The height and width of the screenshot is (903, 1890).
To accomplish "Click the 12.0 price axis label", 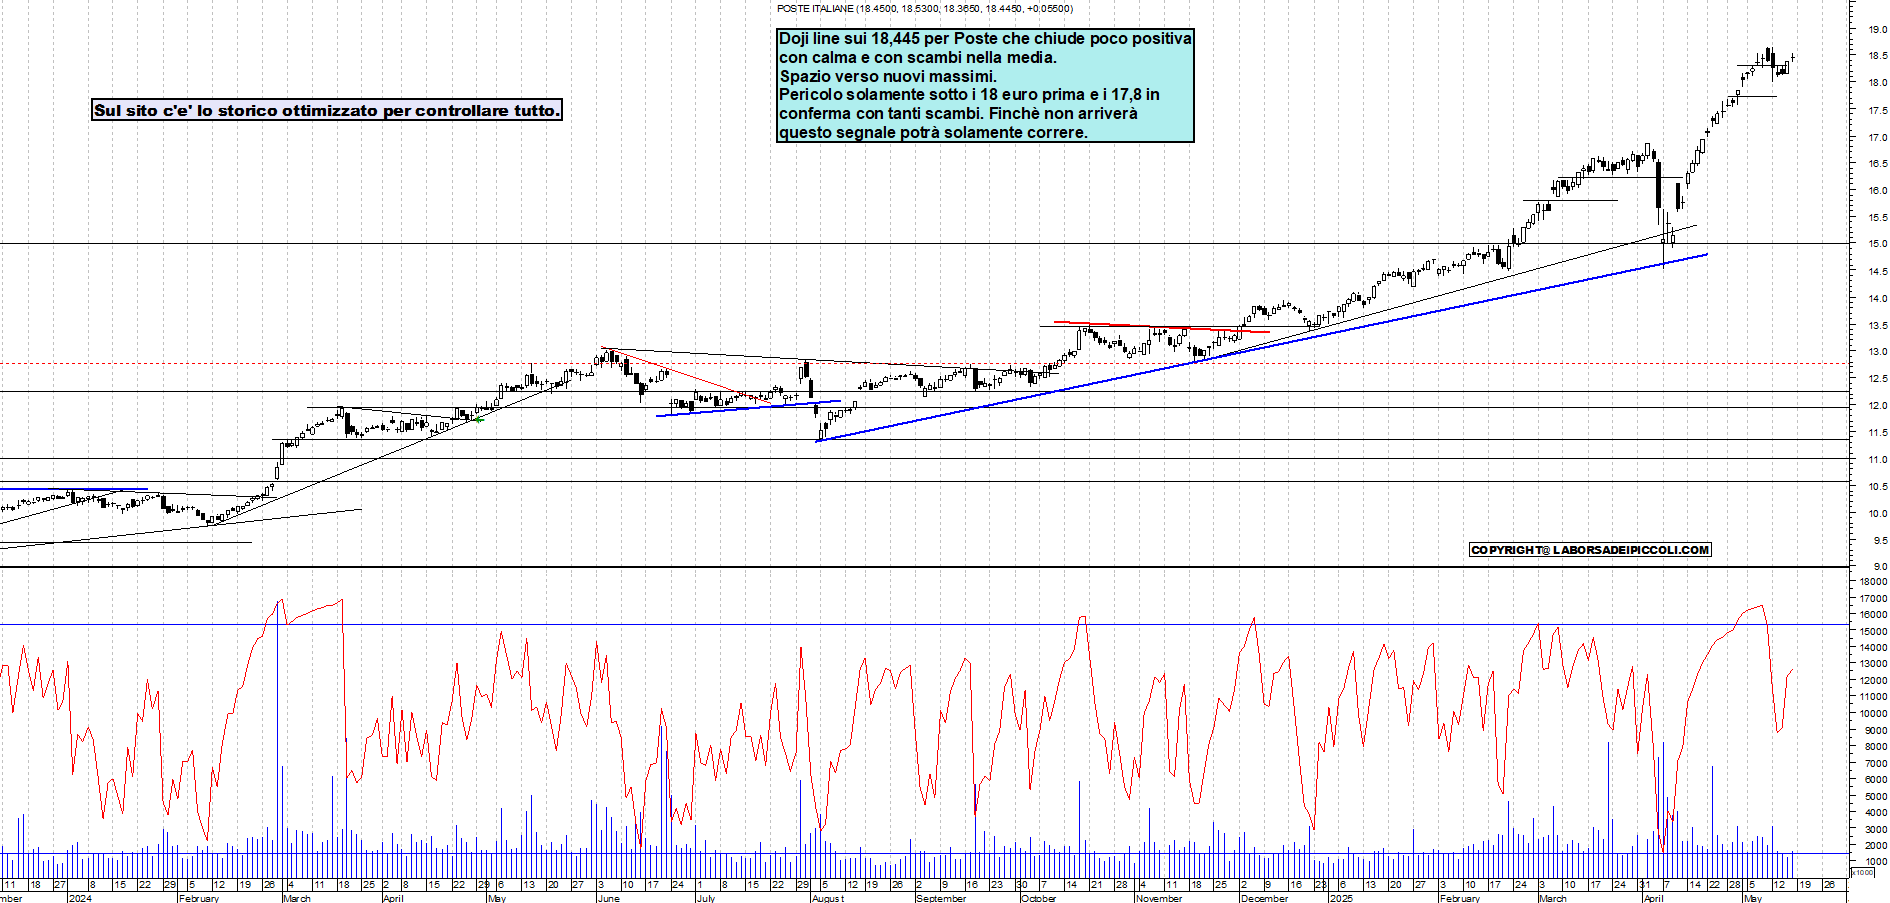I will pyautogui.click(x=1876, y=406).
